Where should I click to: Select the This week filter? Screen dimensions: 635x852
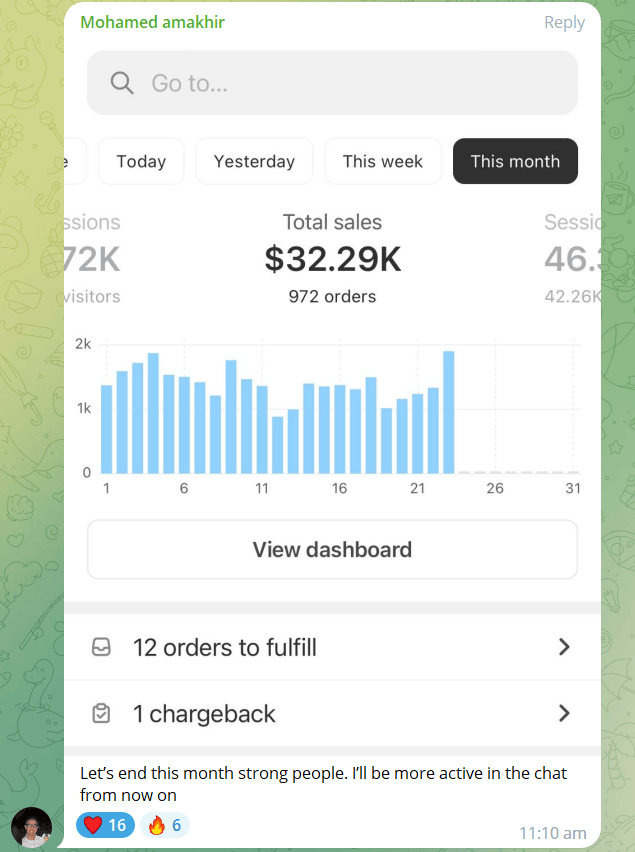tap(382, 161)
